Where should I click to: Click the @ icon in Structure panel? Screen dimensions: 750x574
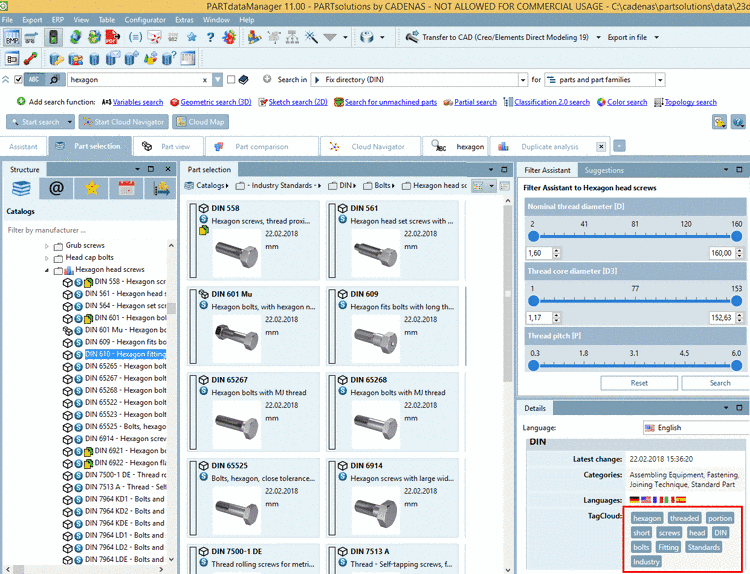pos(56,188)
